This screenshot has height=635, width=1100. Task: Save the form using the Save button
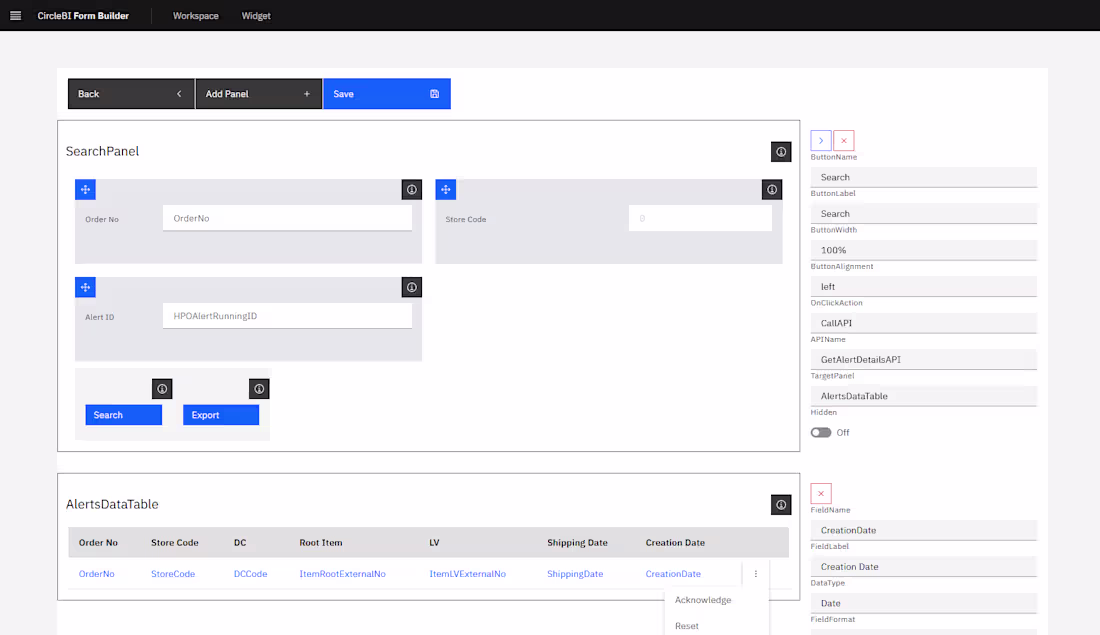[x=386, y=93]
